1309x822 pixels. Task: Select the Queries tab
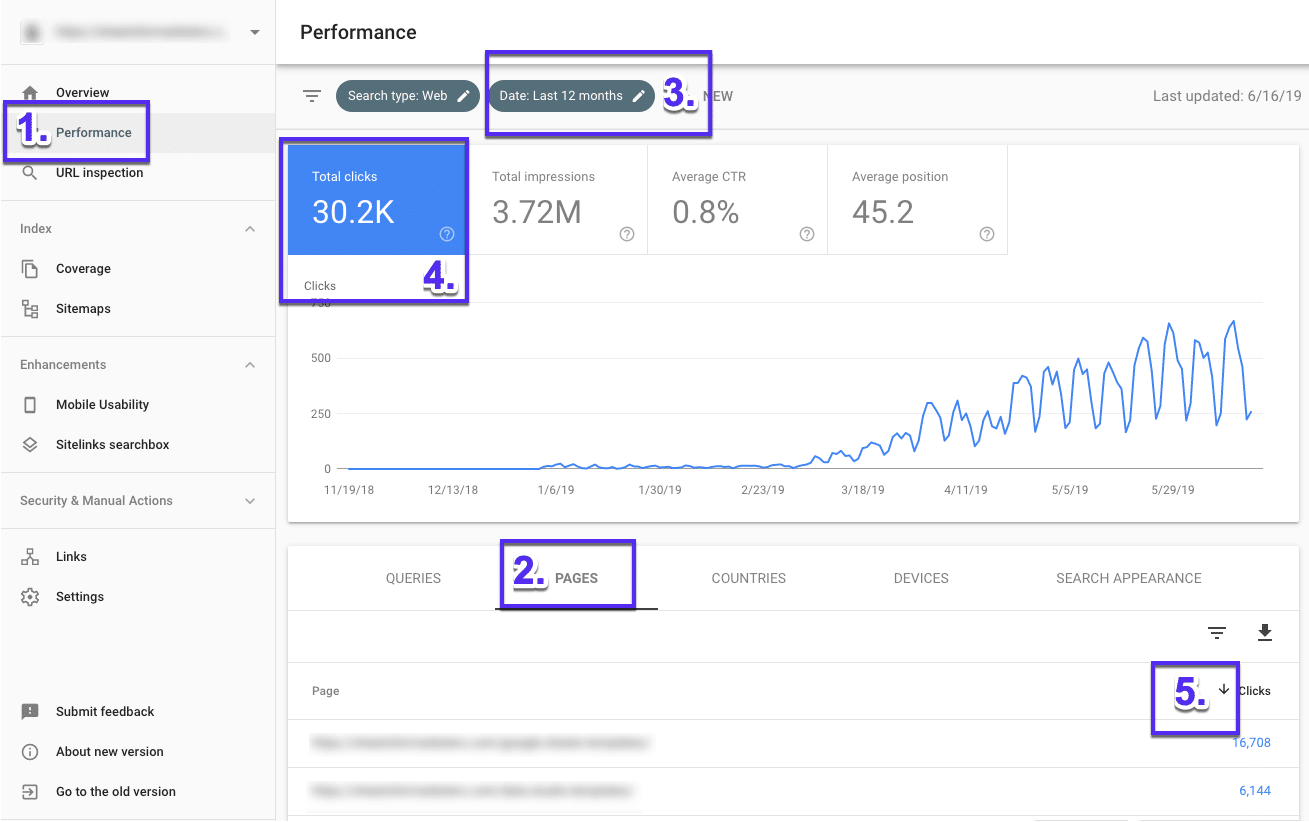pos(412,578)
